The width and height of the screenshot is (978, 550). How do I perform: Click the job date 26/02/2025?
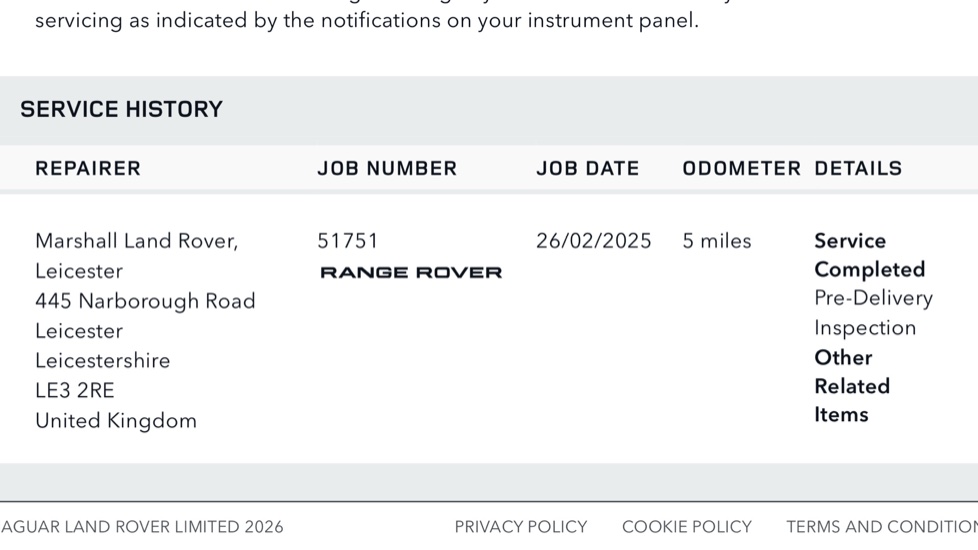click(x=593, y=241)
